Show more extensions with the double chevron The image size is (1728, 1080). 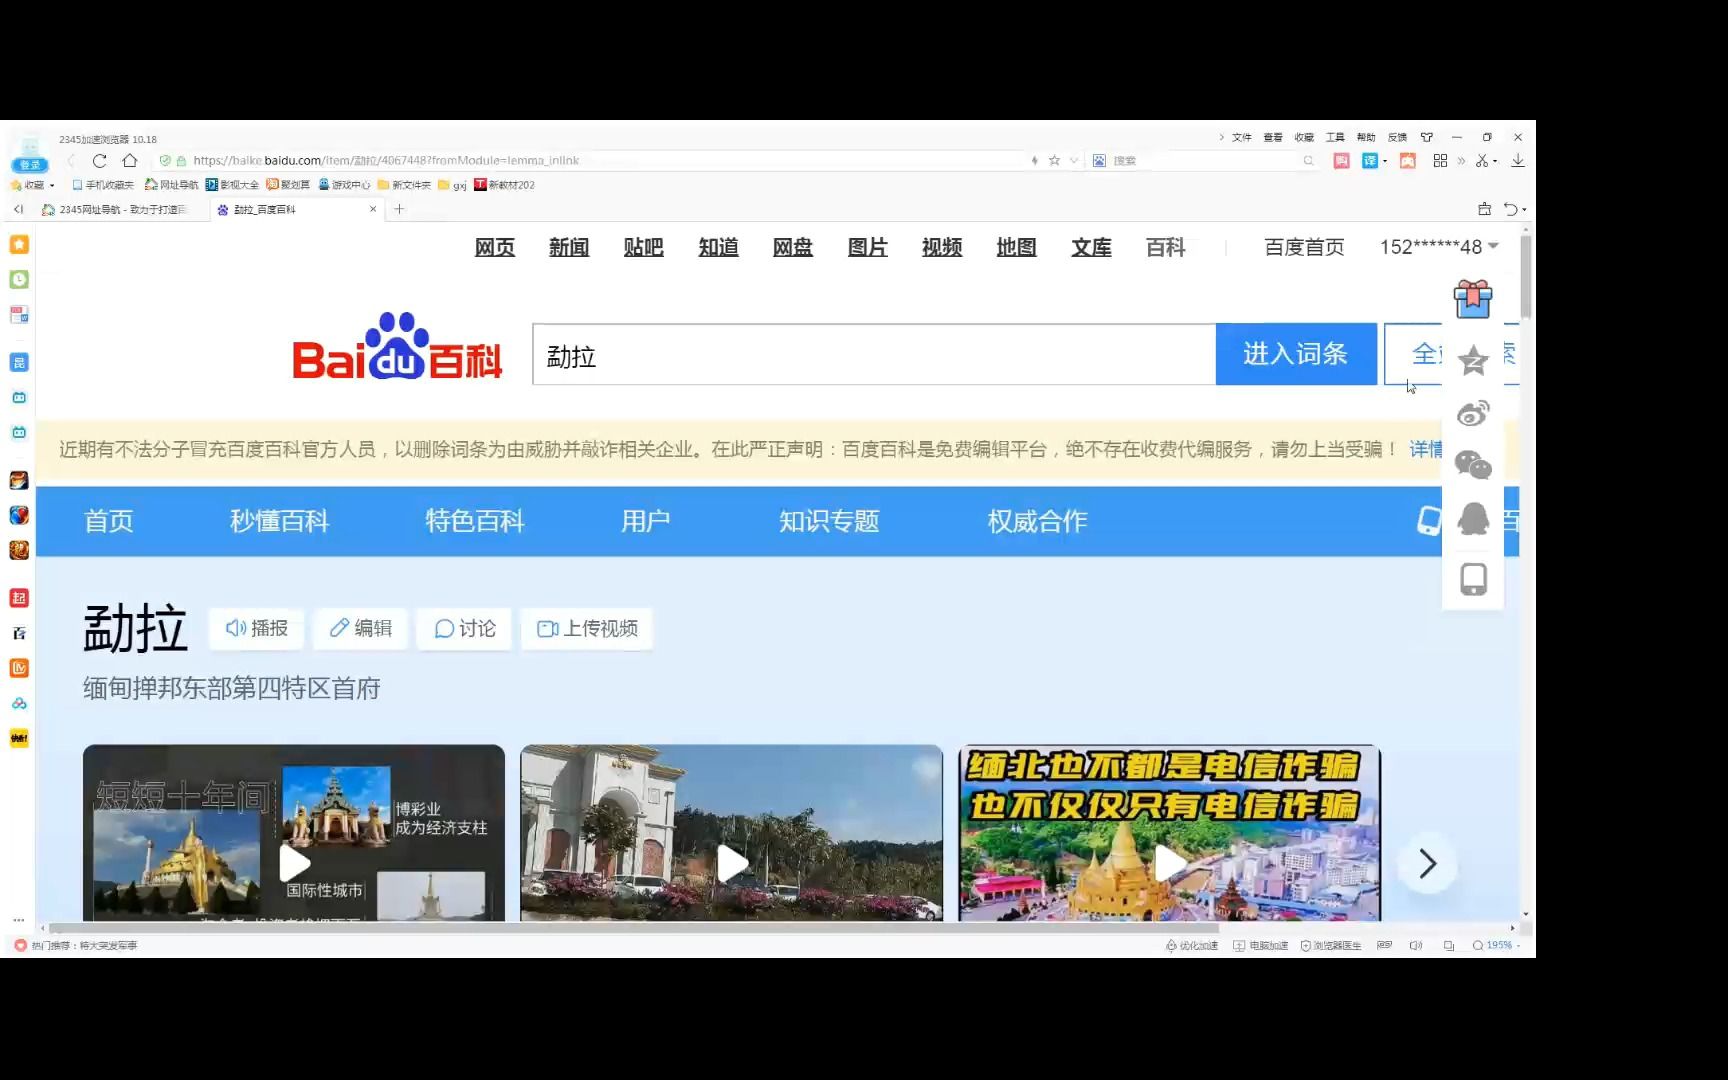(x=1461, y=160)
